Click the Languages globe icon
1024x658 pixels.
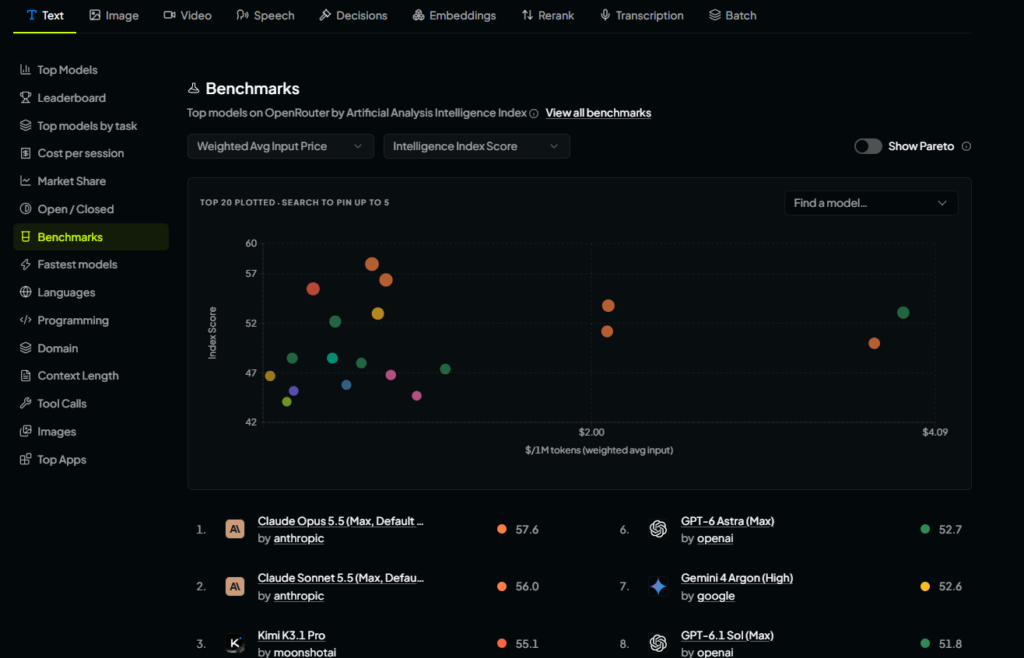click(25, 292)
